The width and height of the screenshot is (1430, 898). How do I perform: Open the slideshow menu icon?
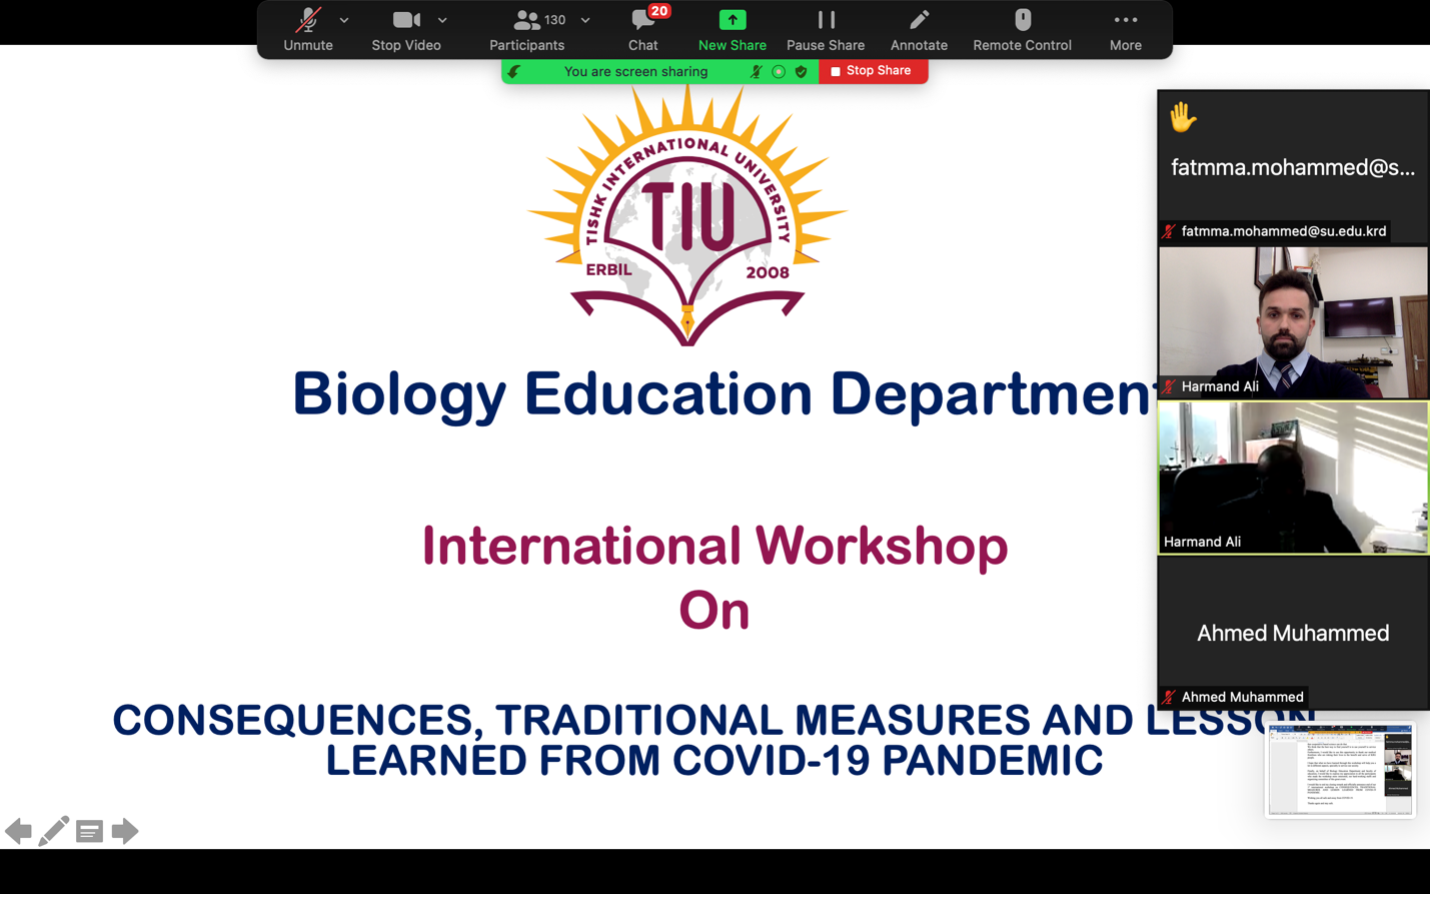[89, 831]
